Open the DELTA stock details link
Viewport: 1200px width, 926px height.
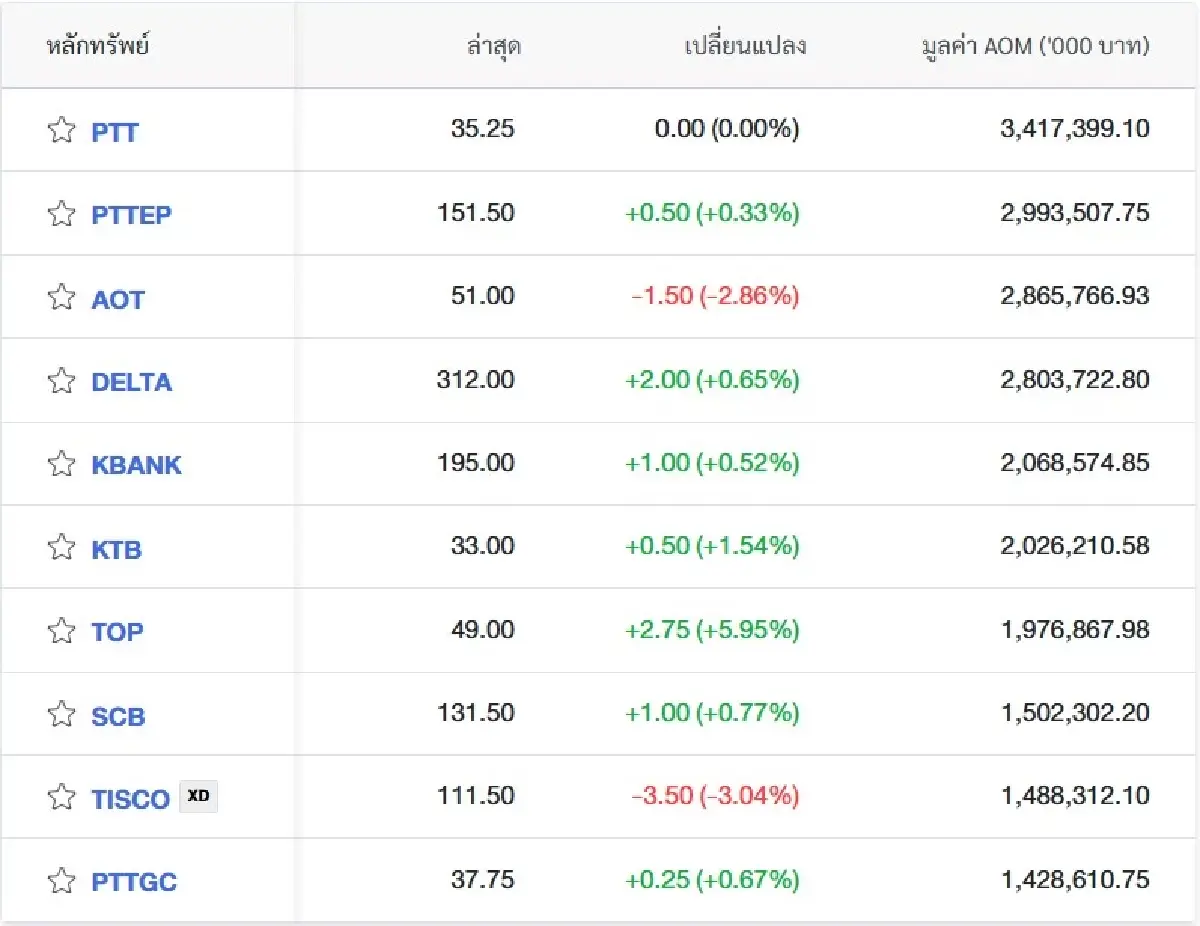tap(131, 381)
